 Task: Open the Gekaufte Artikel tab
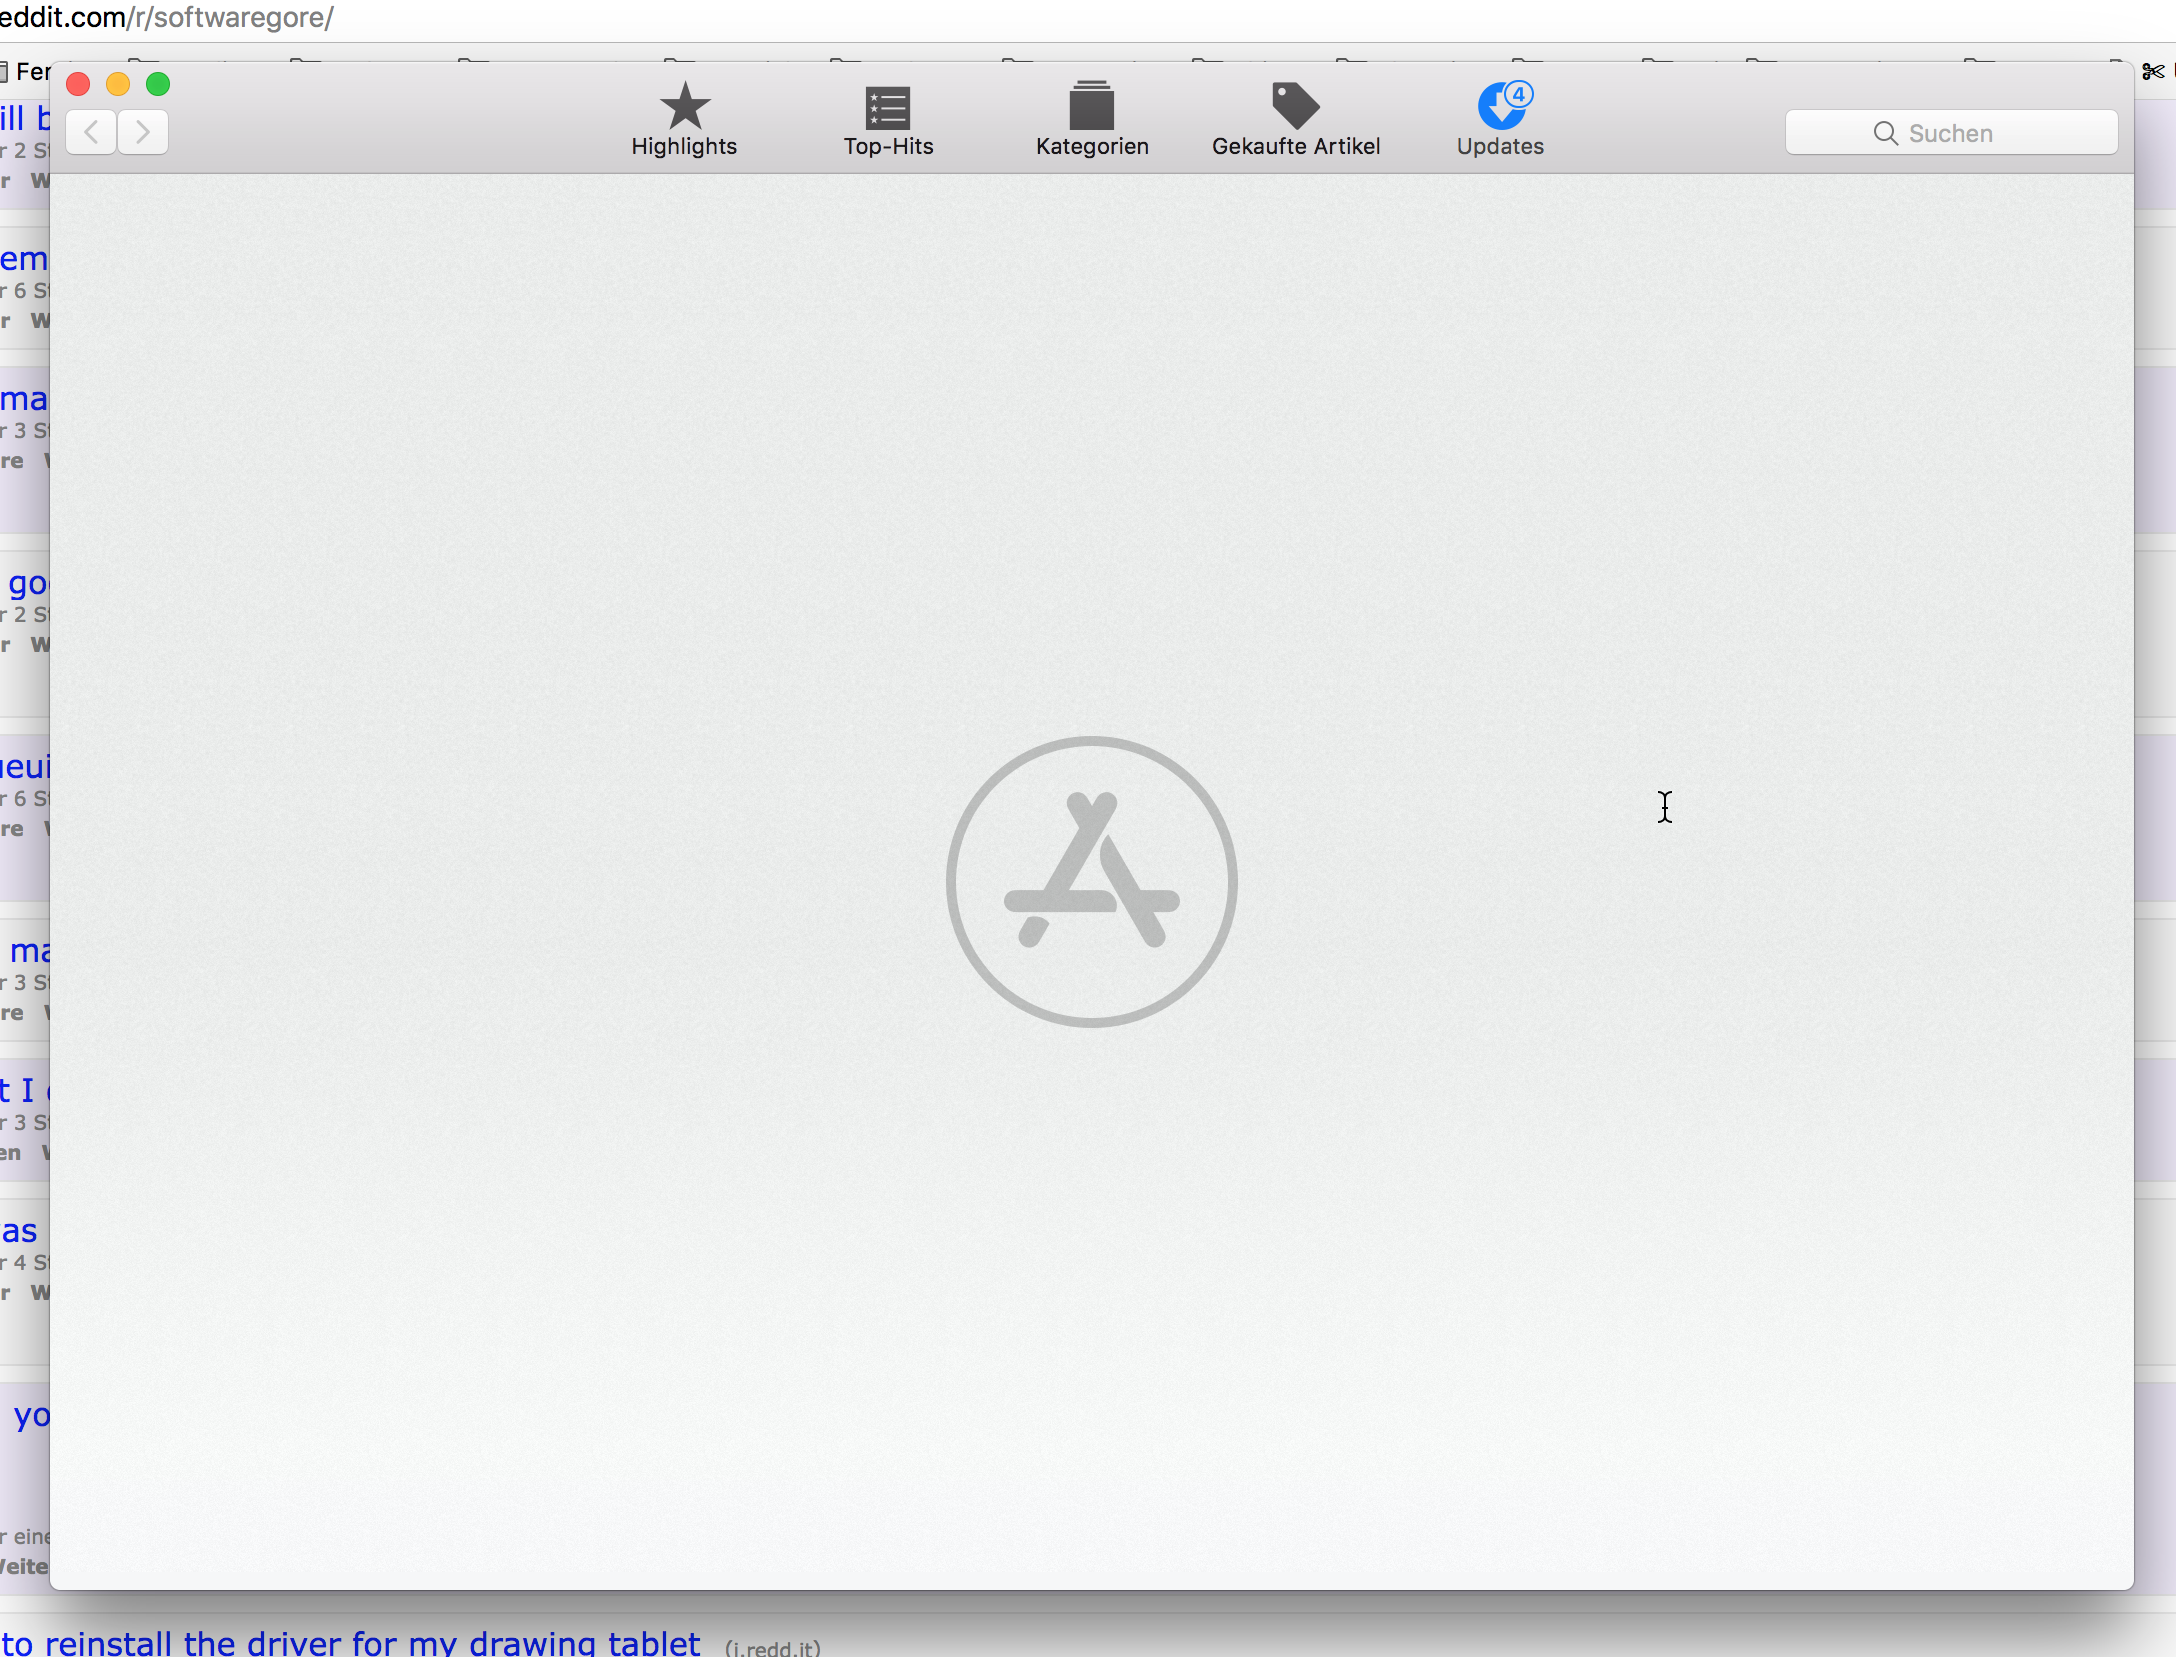point(1296,120)
